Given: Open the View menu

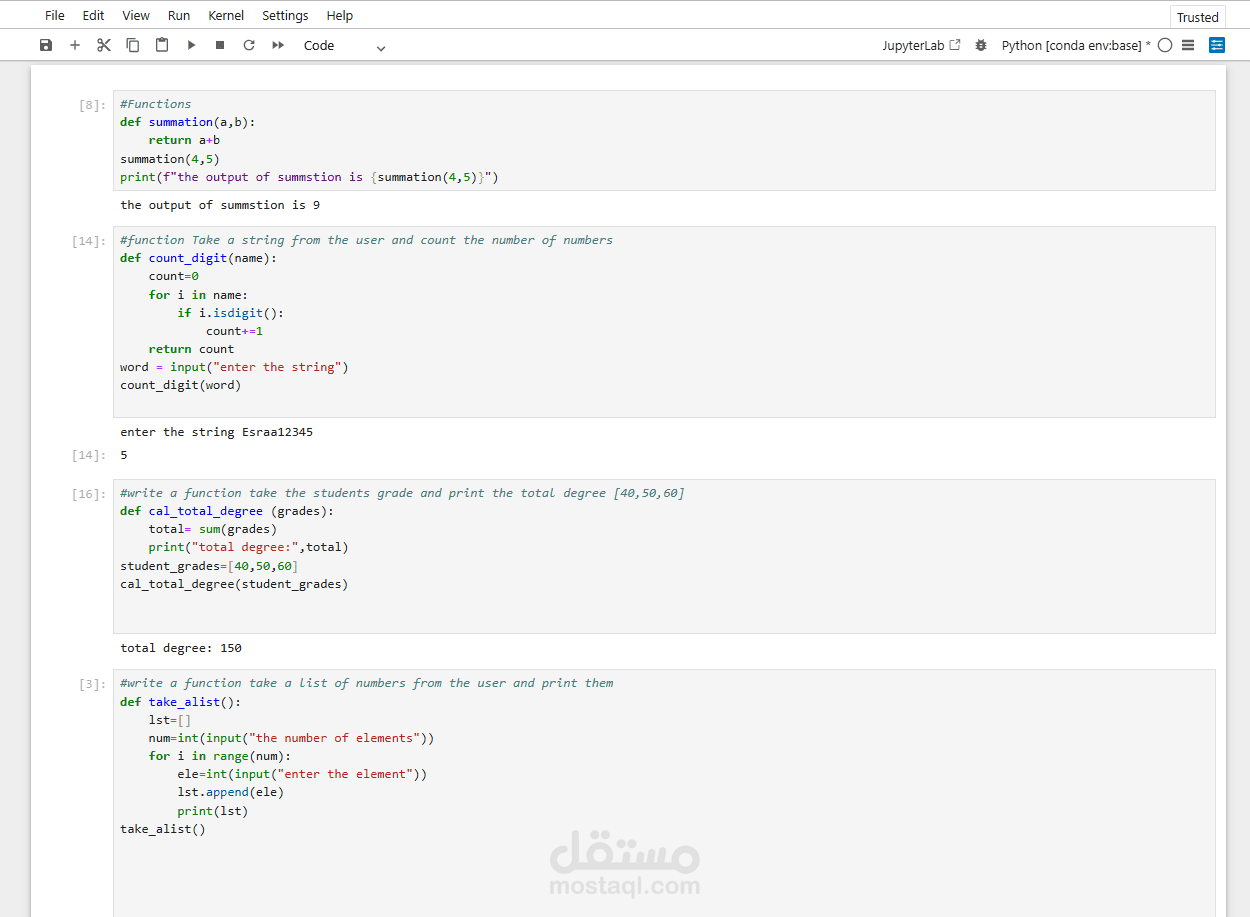Looking at the screenshot, I should 136,15.
